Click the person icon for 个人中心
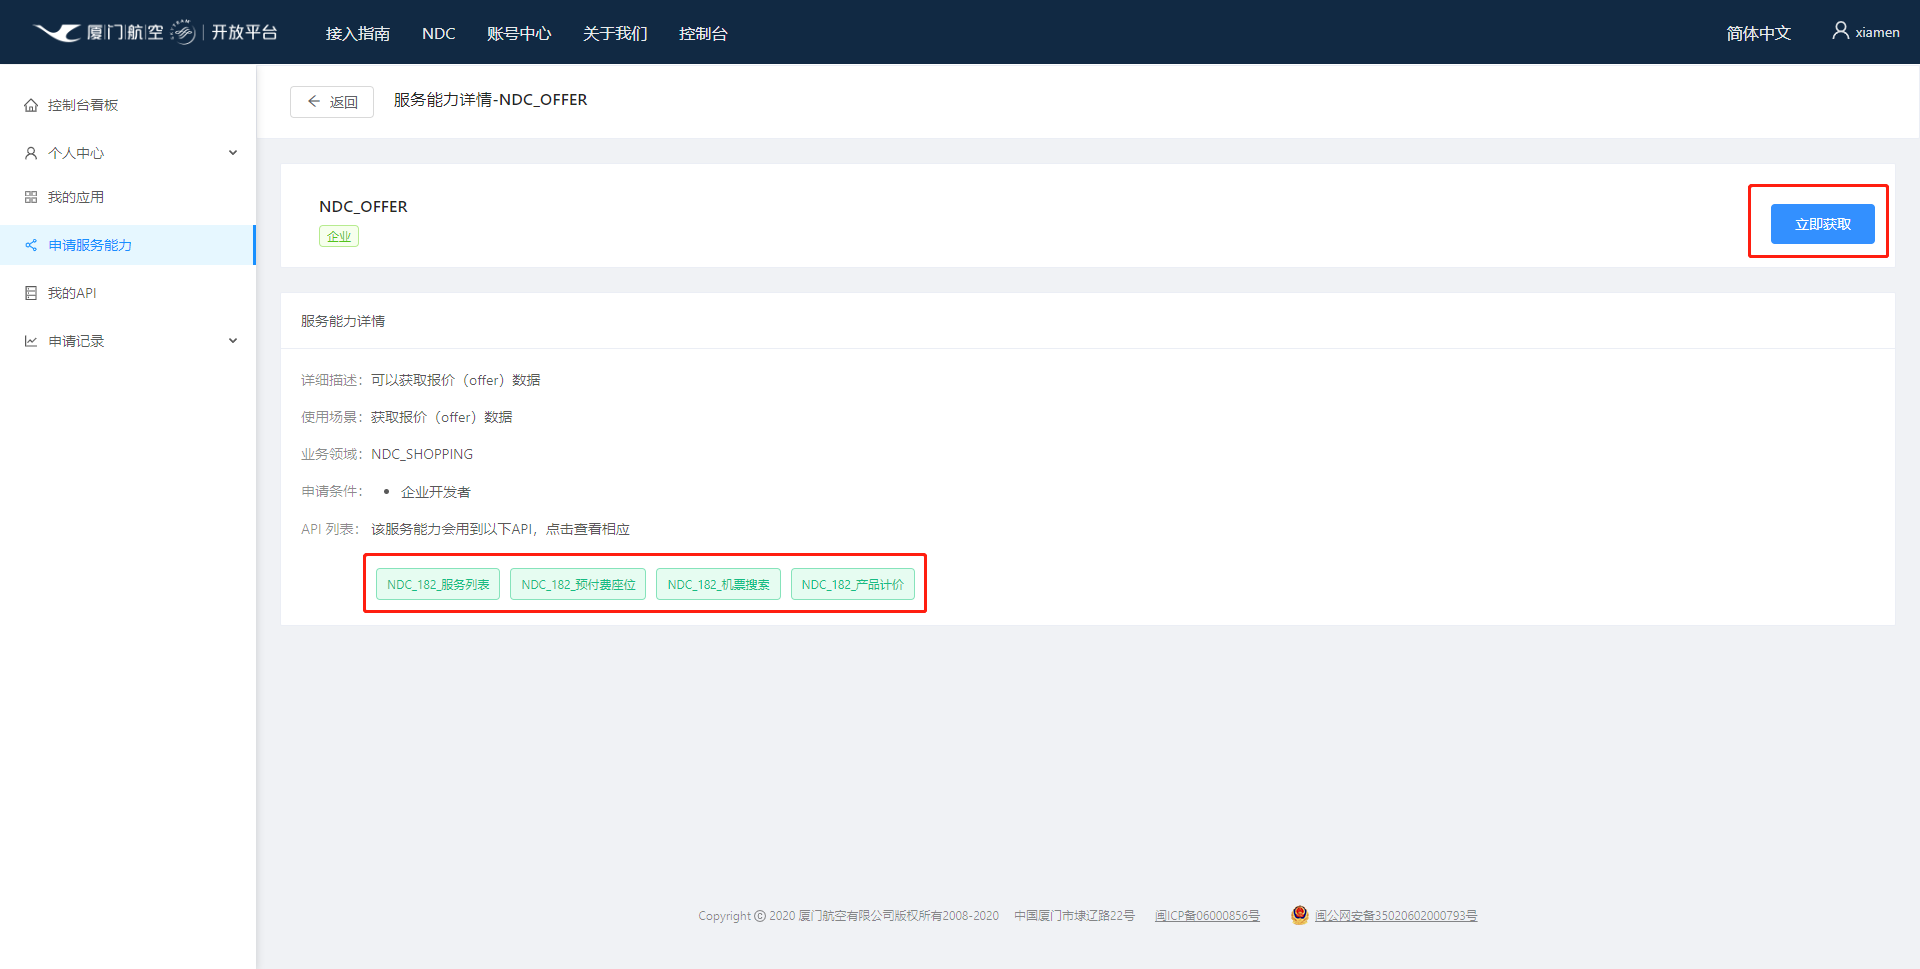Image resolution: width=1920 pixels, height=969 pixels. (x=31, y=153)
